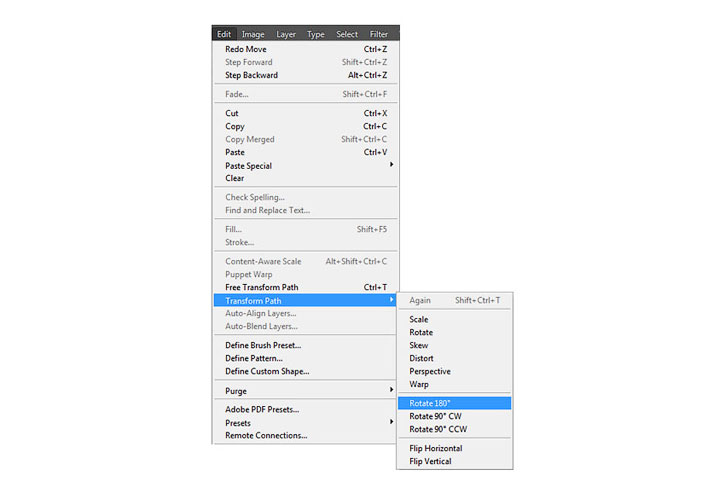
Task: Expand the Presets submenu
Action: [306, 423]
